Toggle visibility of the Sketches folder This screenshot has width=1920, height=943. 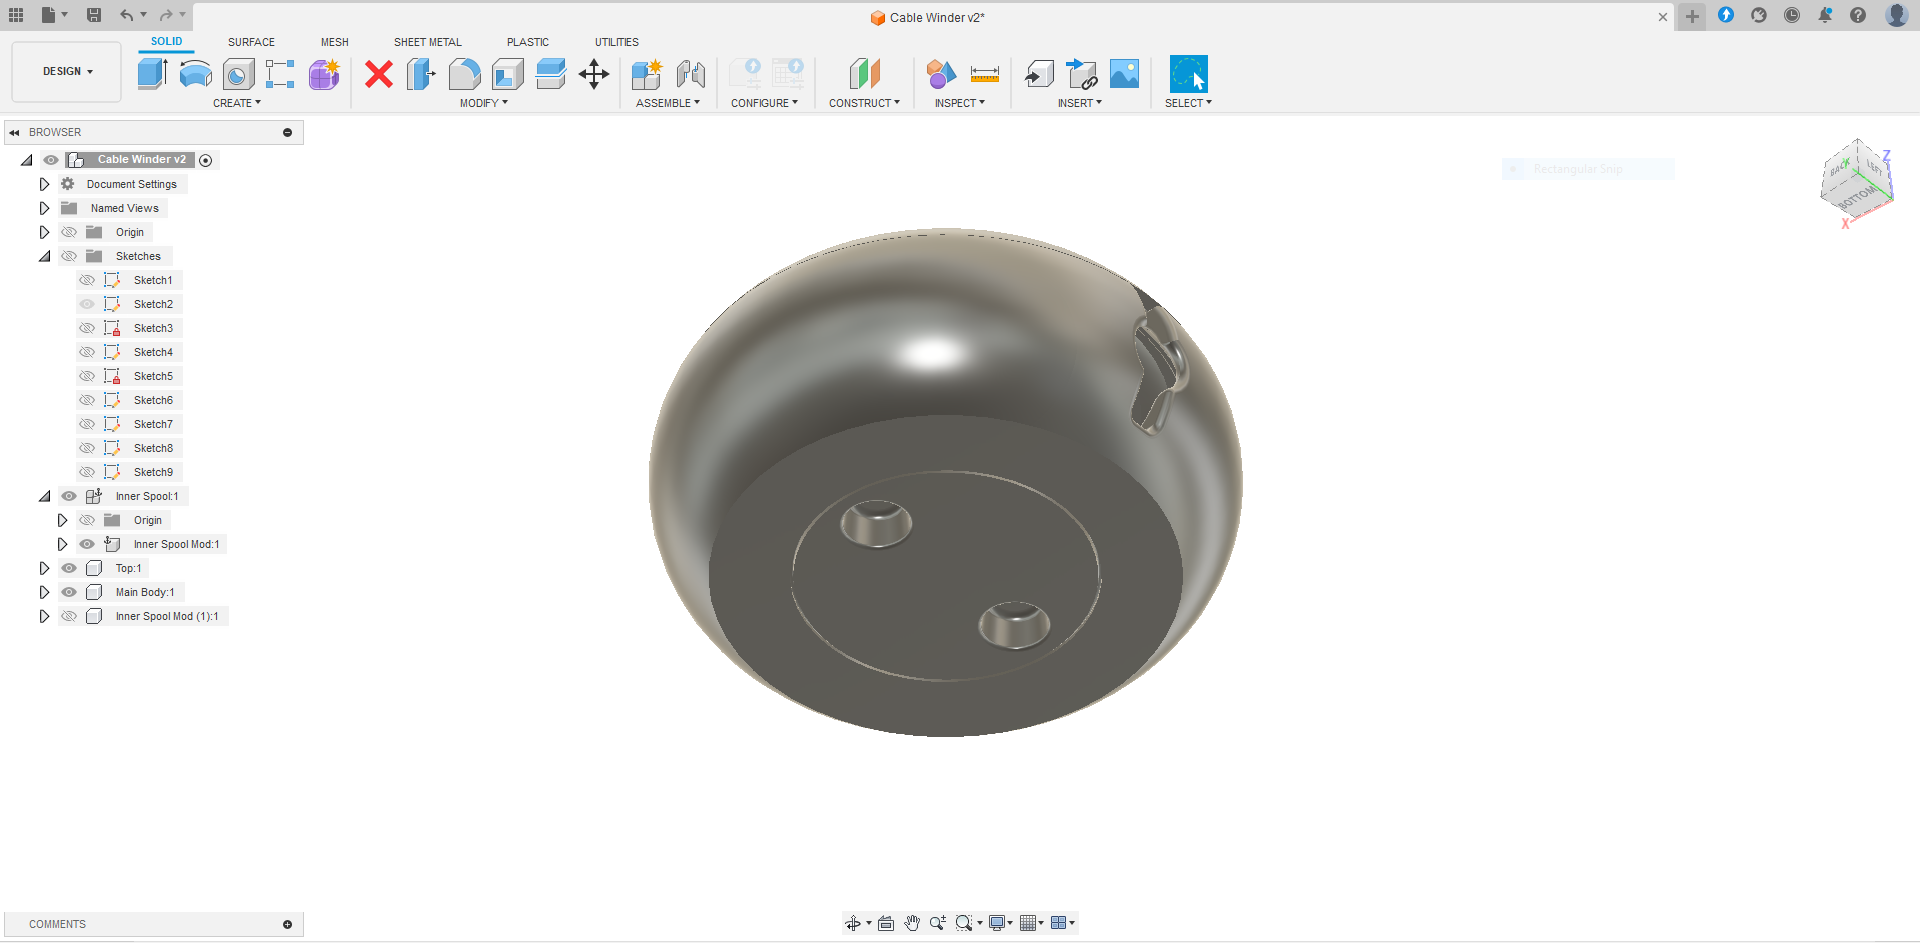pos(69,256)
